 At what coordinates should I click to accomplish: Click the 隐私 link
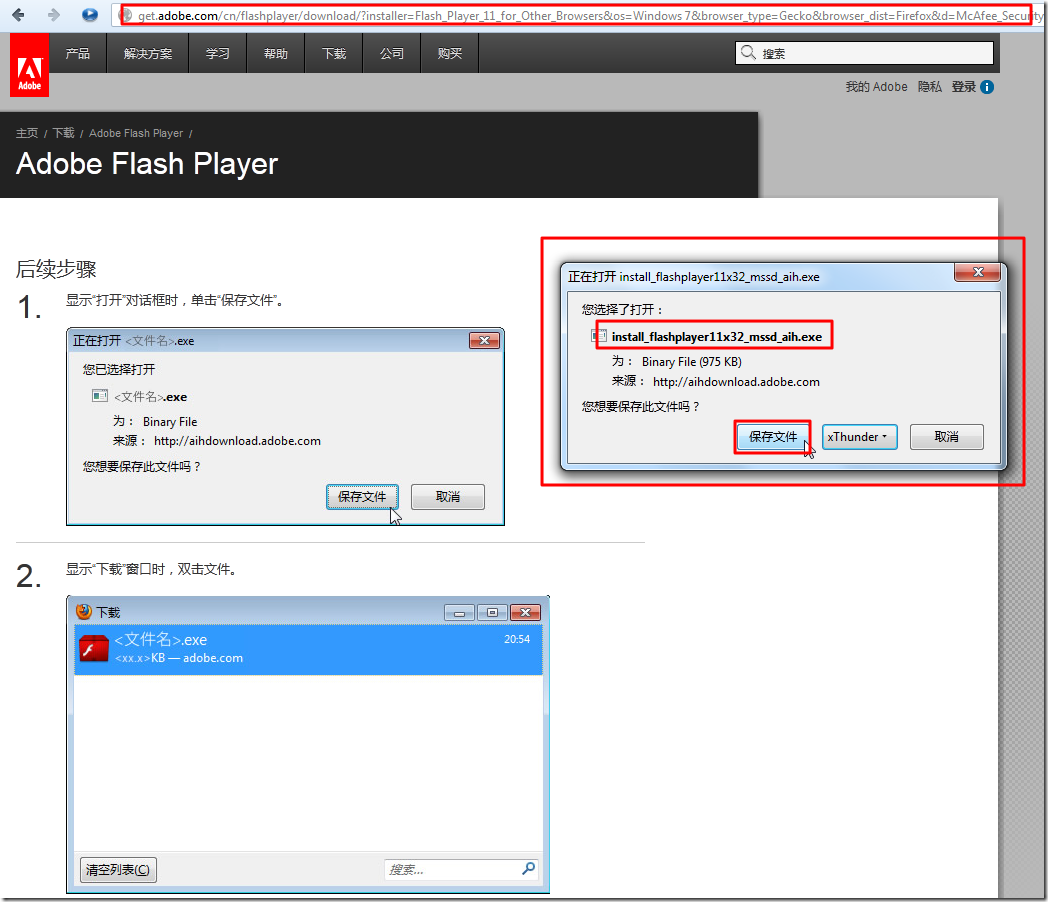tap(930, 87)
